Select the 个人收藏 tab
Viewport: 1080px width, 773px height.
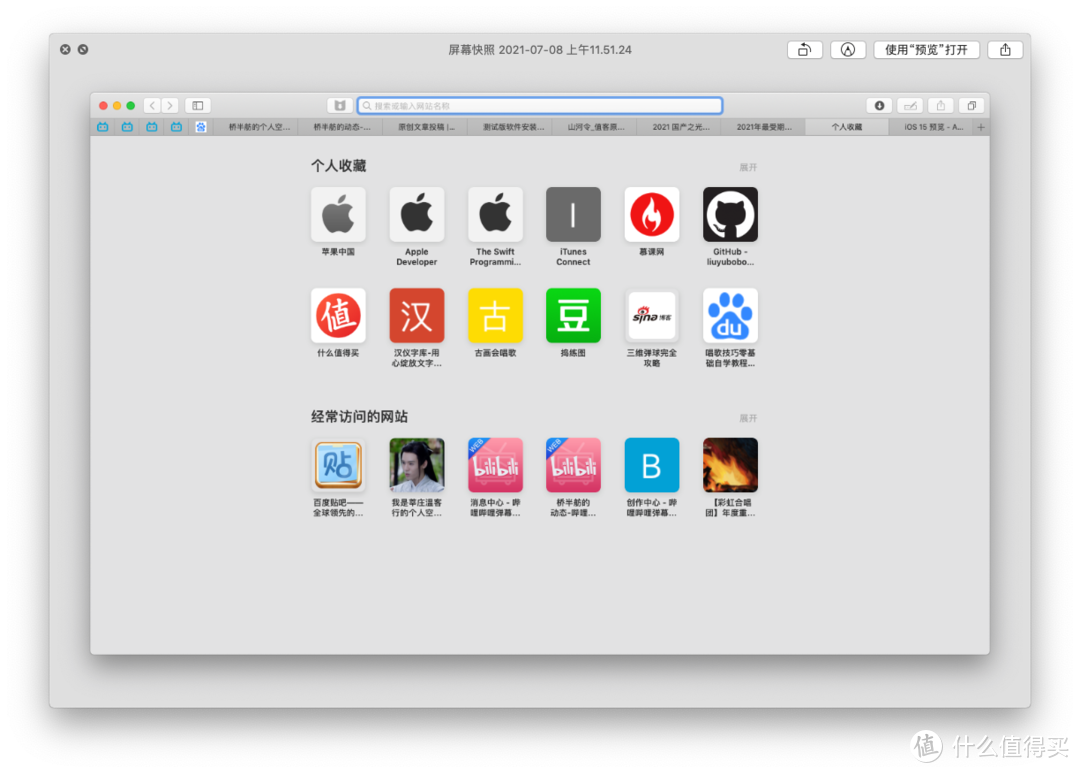point(847,127)
